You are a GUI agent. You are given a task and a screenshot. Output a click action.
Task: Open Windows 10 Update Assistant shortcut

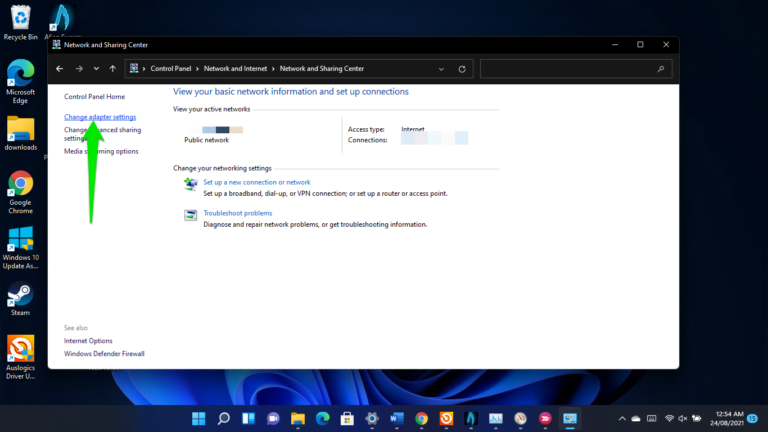(20, 248)
